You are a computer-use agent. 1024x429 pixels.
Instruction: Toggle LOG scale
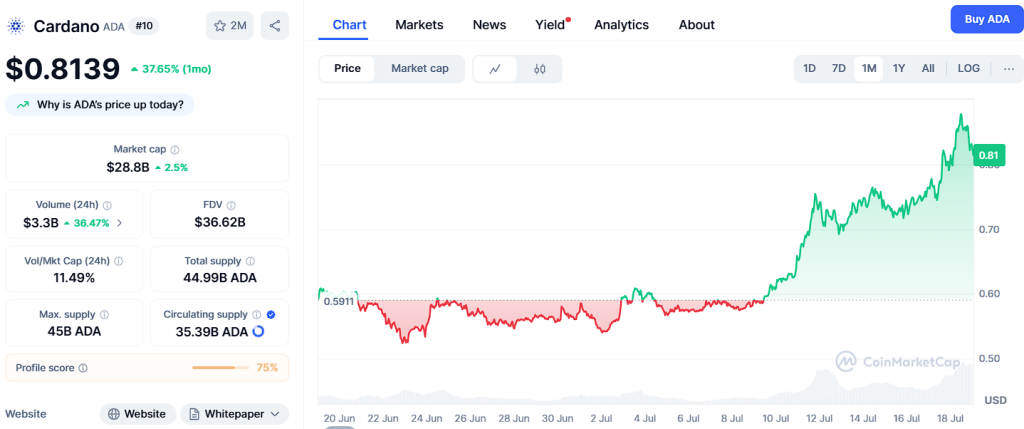coord(968,69)
